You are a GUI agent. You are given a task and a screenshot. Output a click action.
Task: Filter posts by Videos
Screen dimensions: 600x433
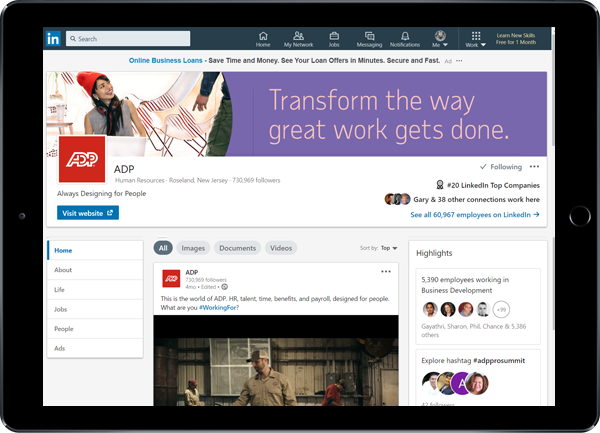(x=281, y=248)
